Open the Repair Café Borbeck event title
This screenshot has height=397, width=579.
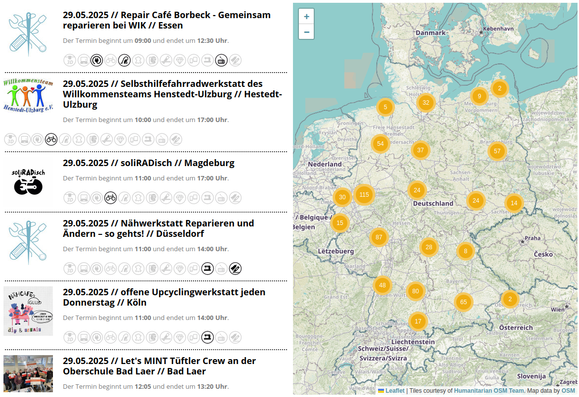tap(167, 20)
